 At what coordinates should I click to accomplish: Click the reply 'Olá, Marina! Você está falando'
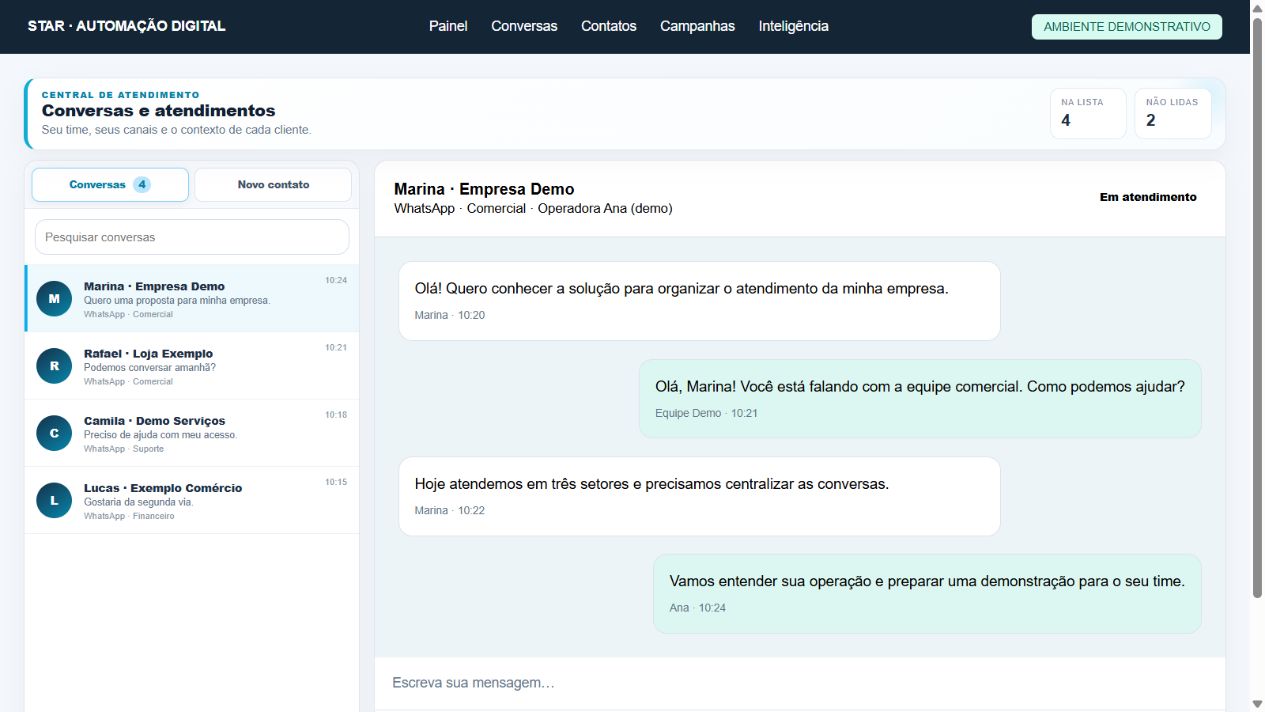(920, 398)
